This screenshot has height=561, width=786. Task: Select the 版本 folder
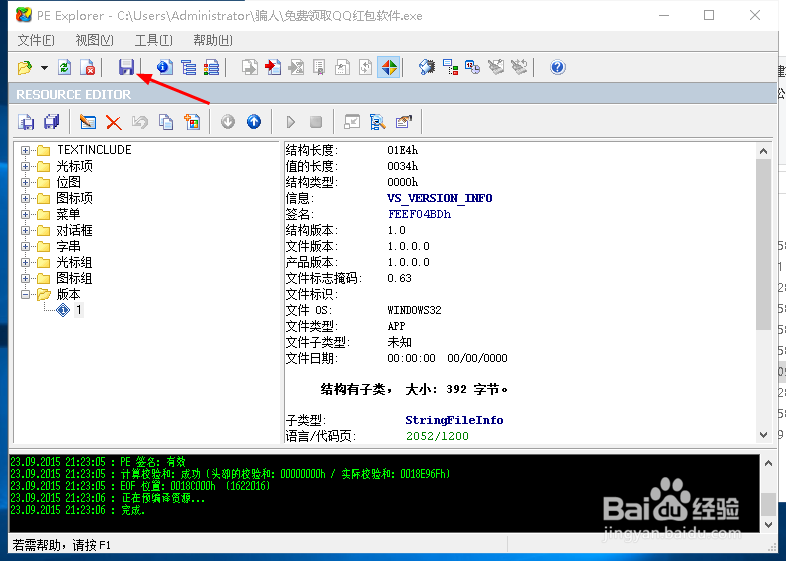coord(68,294)
